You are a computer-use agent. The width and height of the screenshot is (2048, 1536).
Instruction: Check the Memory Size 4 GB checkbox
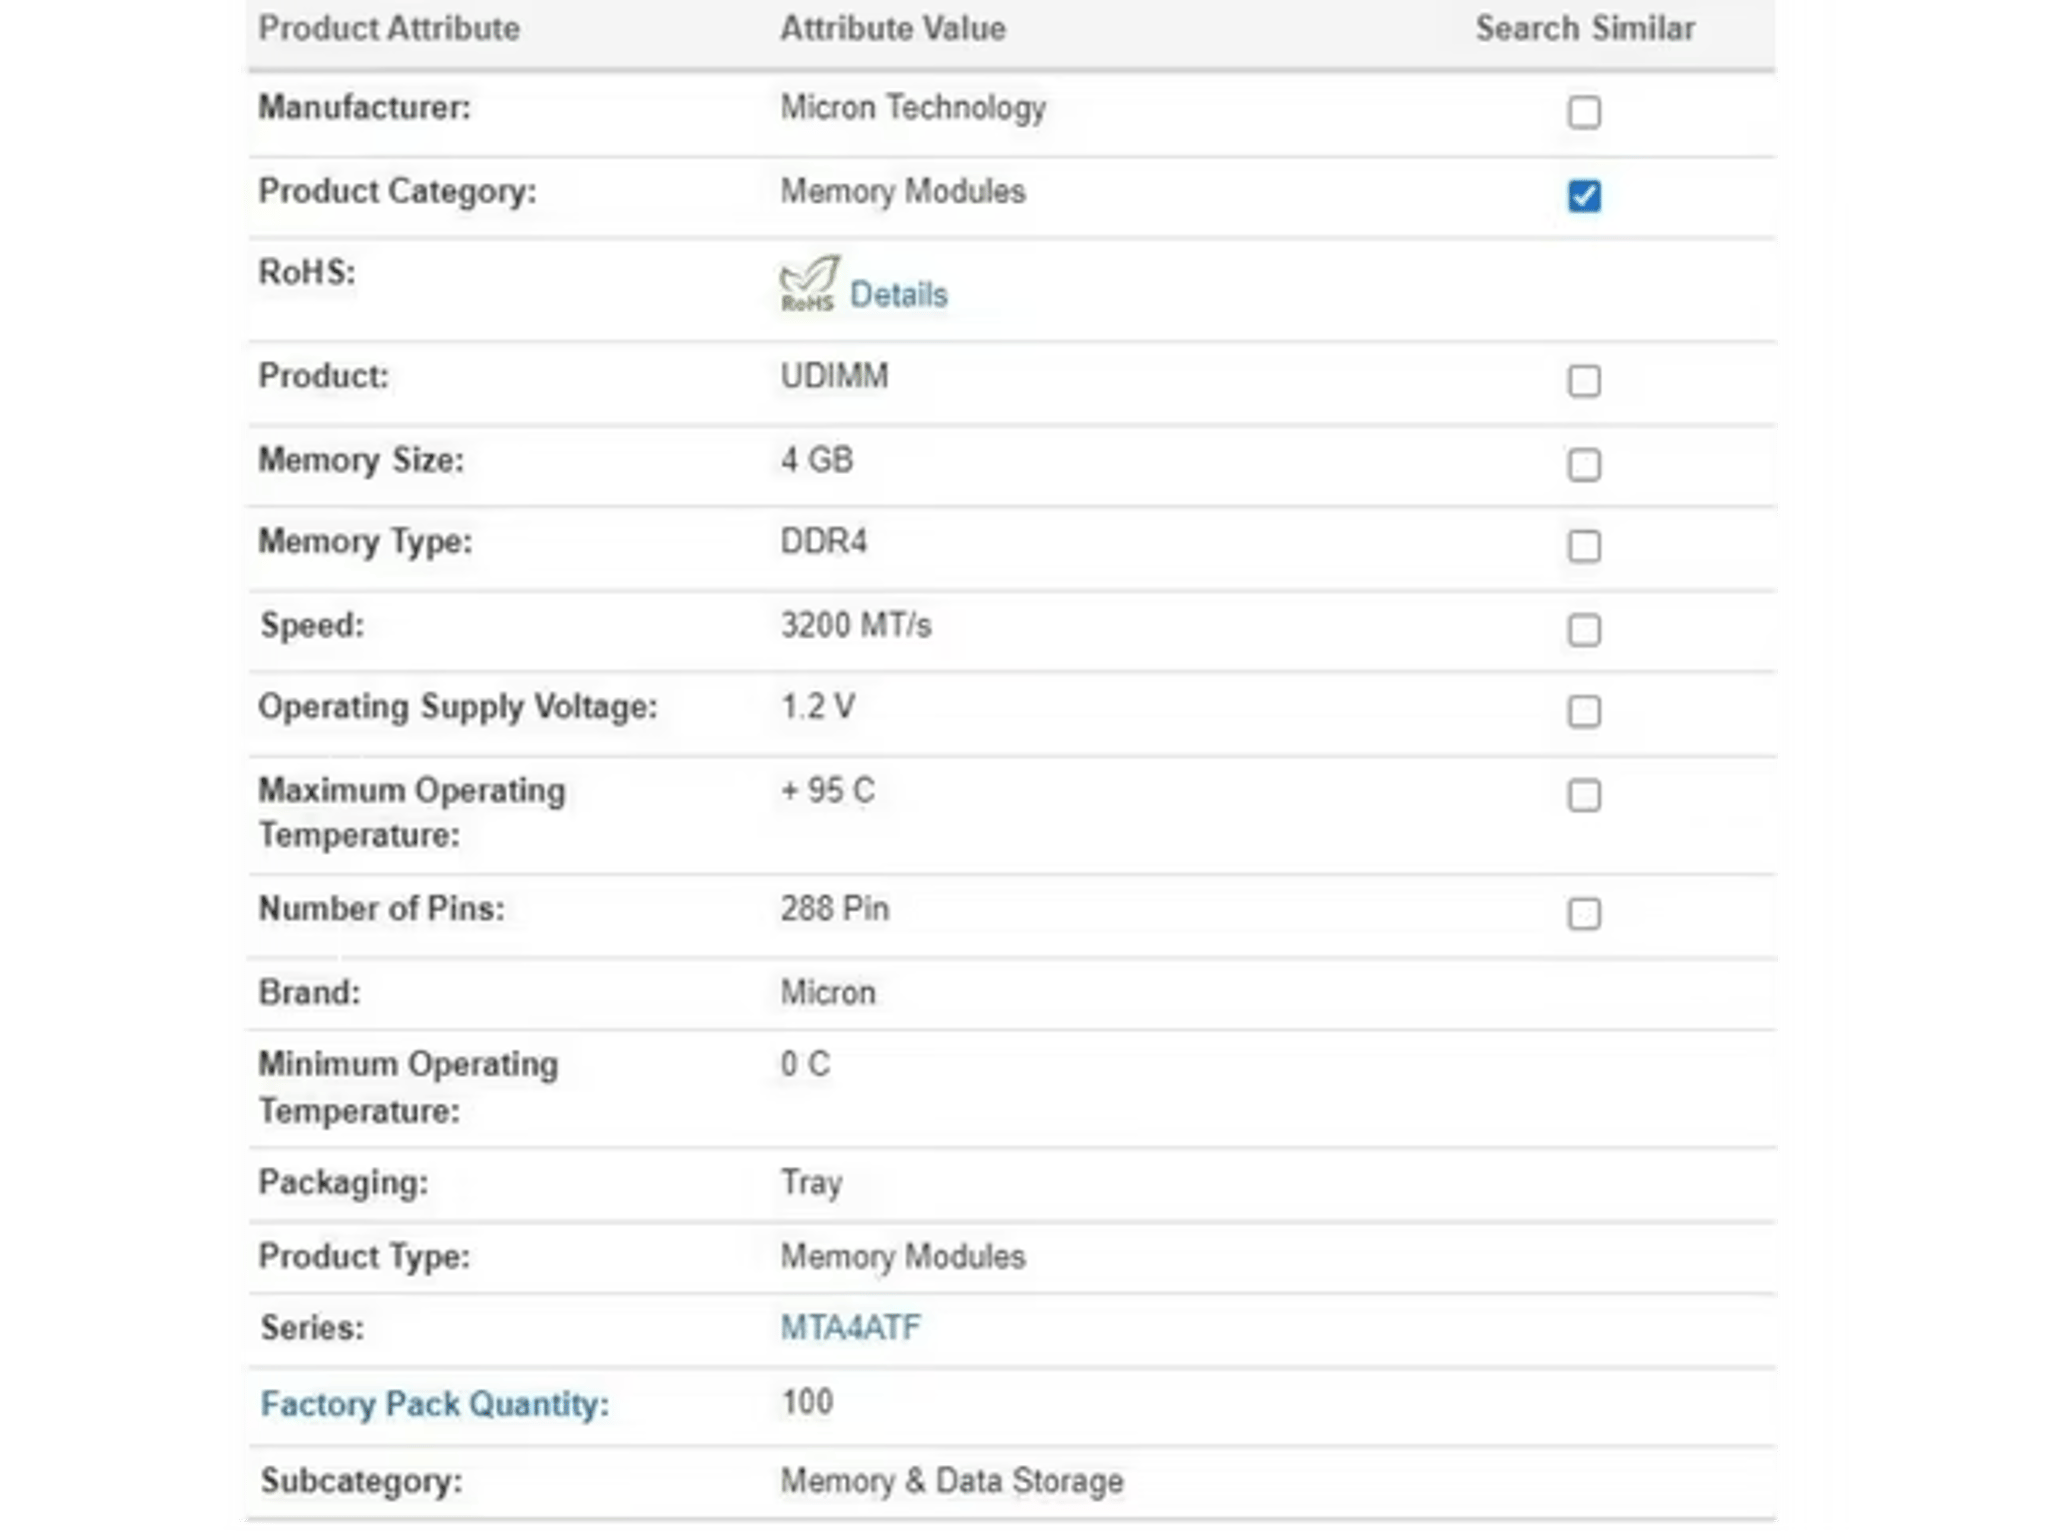pyautogui.click(x=1584, y=465)
